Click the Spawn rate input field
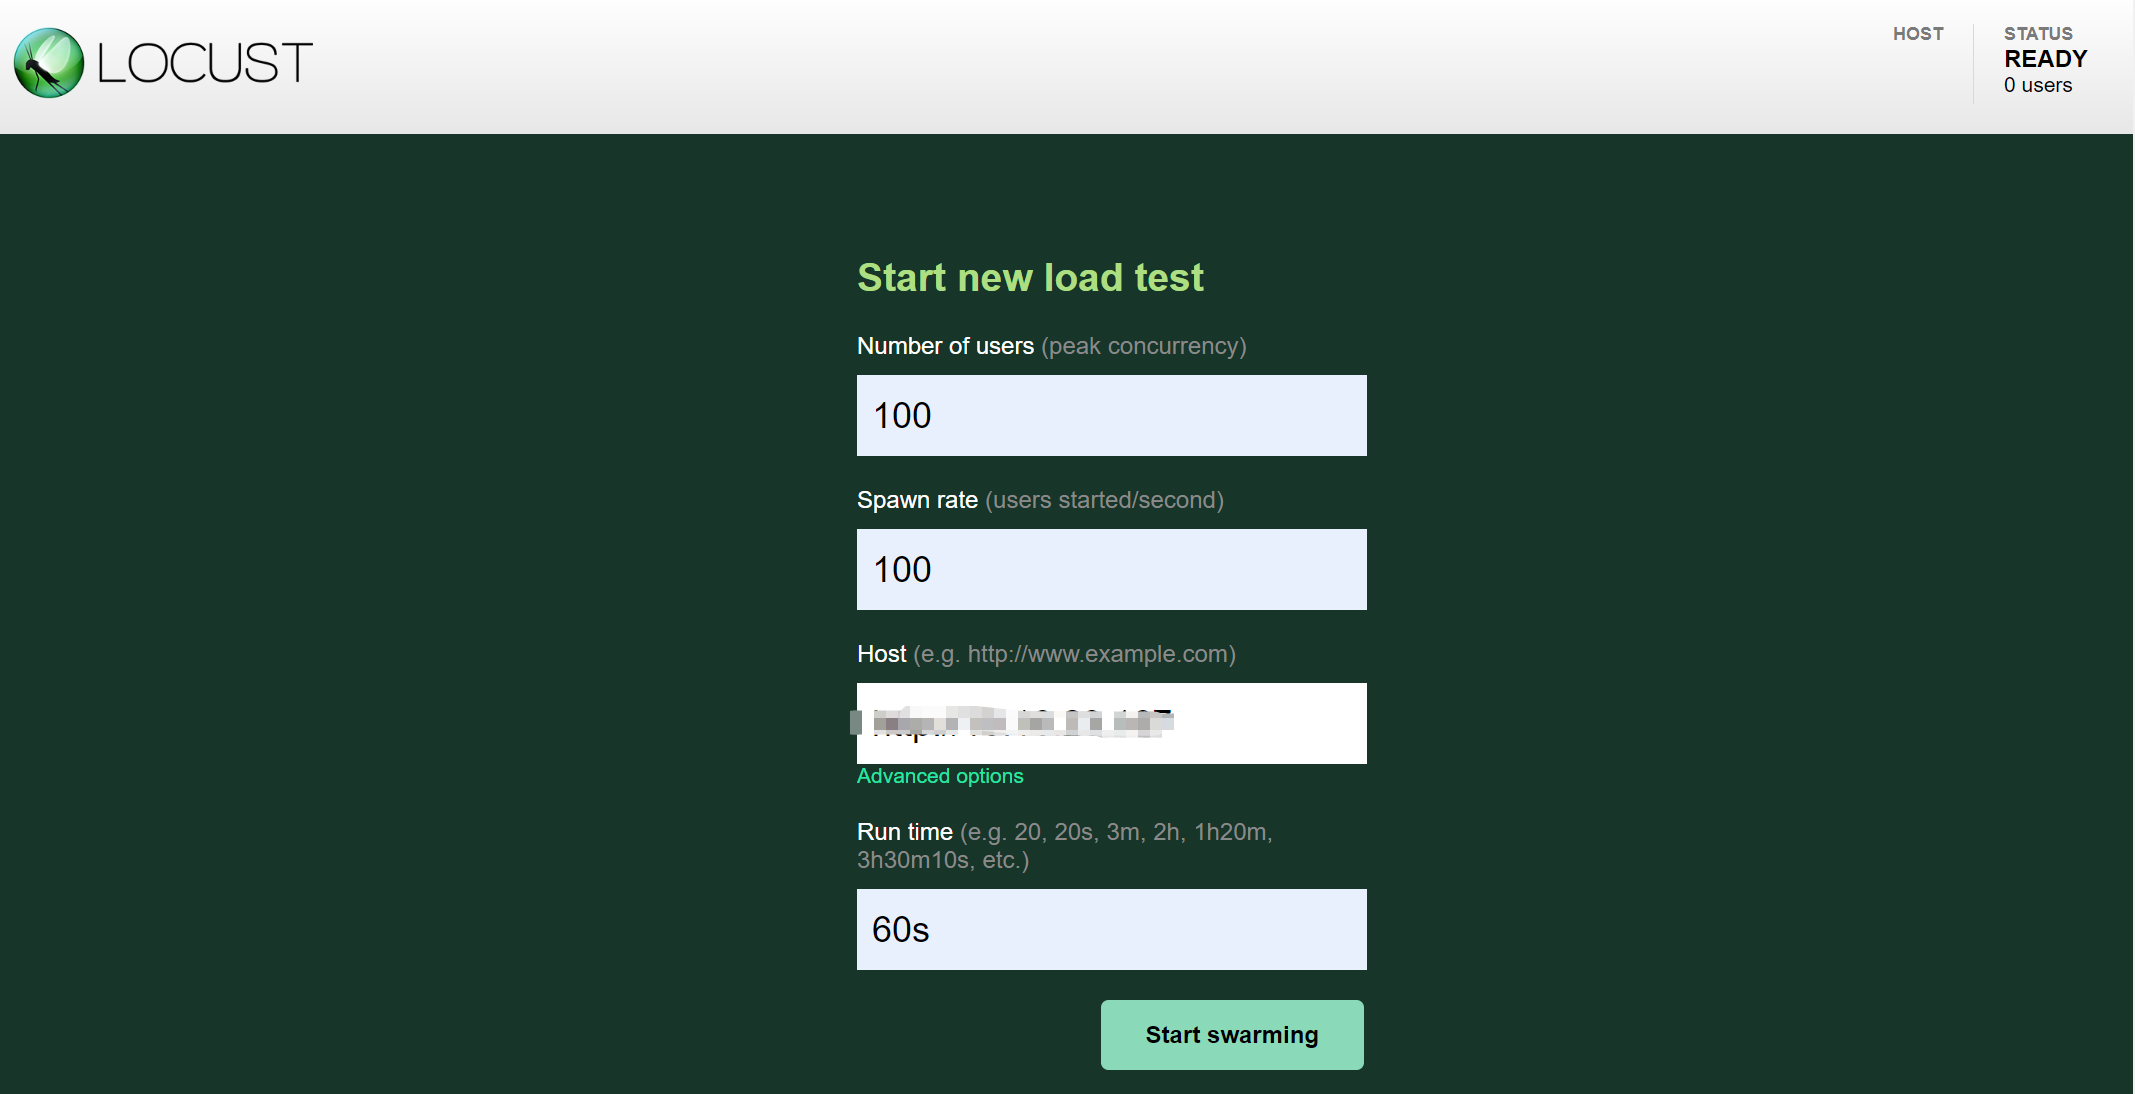This screenshot has width=2135, height=1094. [1111, 569]
